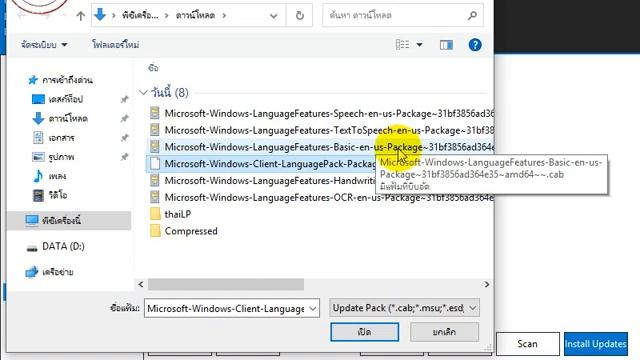Click the cab icon of TextToSpeech file
The image size is (640, 360).
(x=155, y=130)
